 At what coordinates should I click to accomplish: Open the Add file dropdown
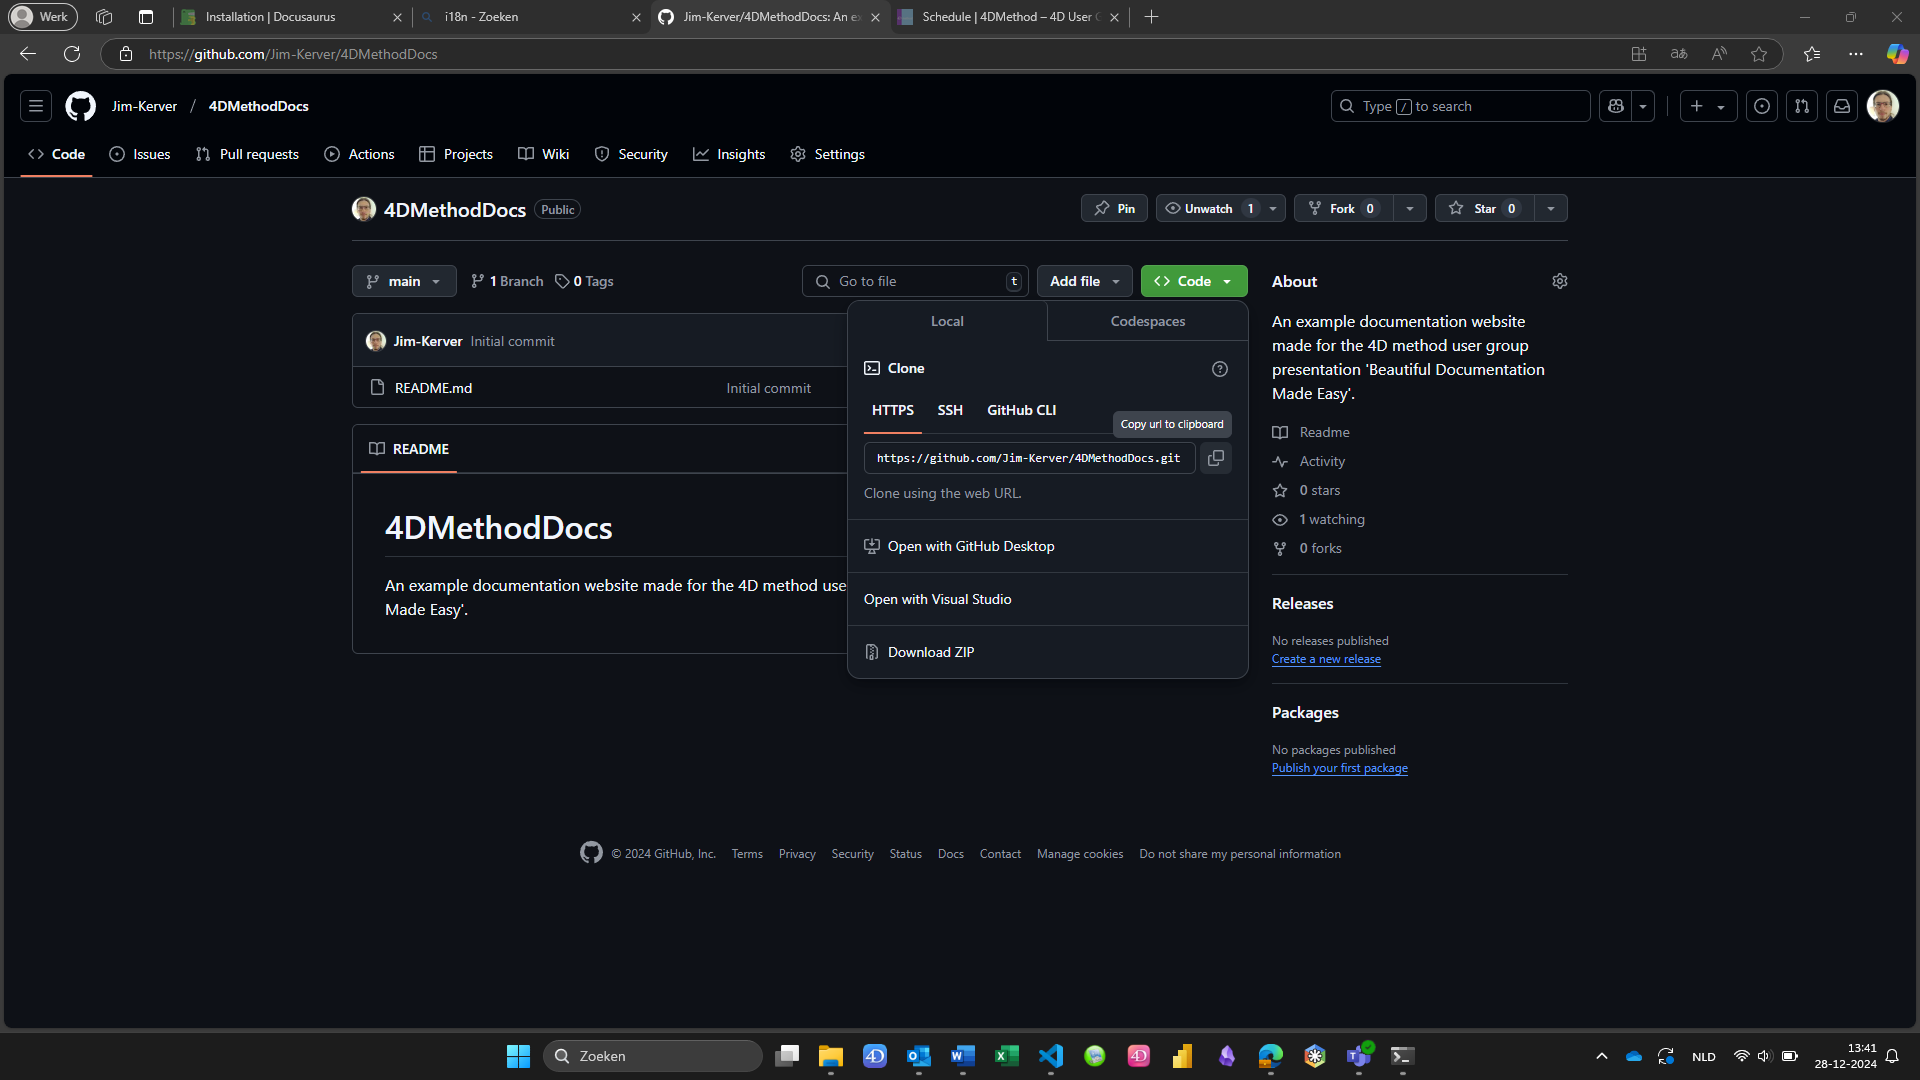tap(1084, 281)
